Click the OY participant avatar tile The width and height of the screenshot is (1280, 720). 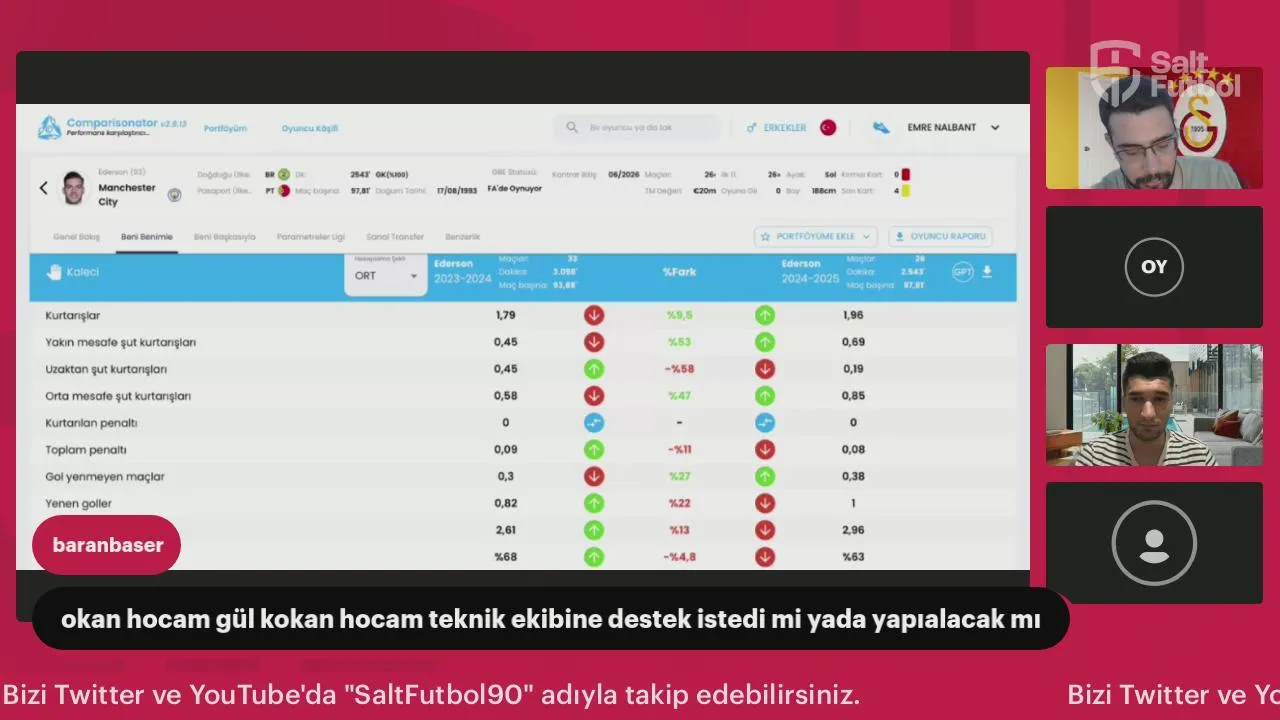tap(1154, 267)
